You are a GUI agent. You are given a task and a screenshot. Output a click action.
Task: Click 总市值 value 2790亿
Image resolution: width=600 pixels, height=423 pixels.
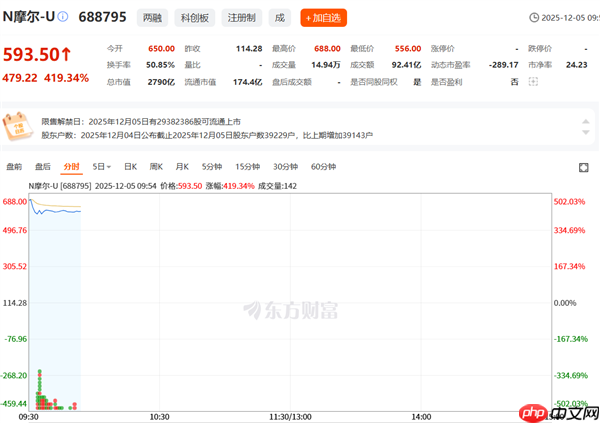[161, 82]
